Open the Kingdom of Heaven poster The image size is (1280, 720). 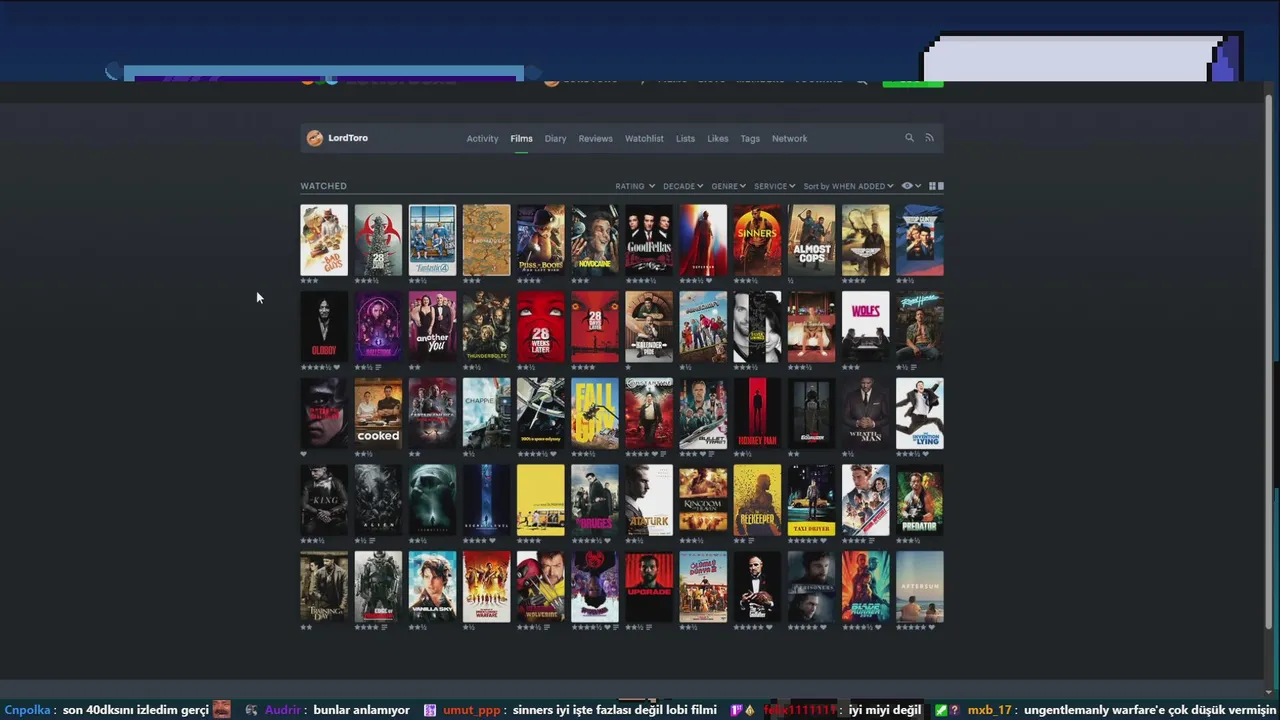coord(703,500)
